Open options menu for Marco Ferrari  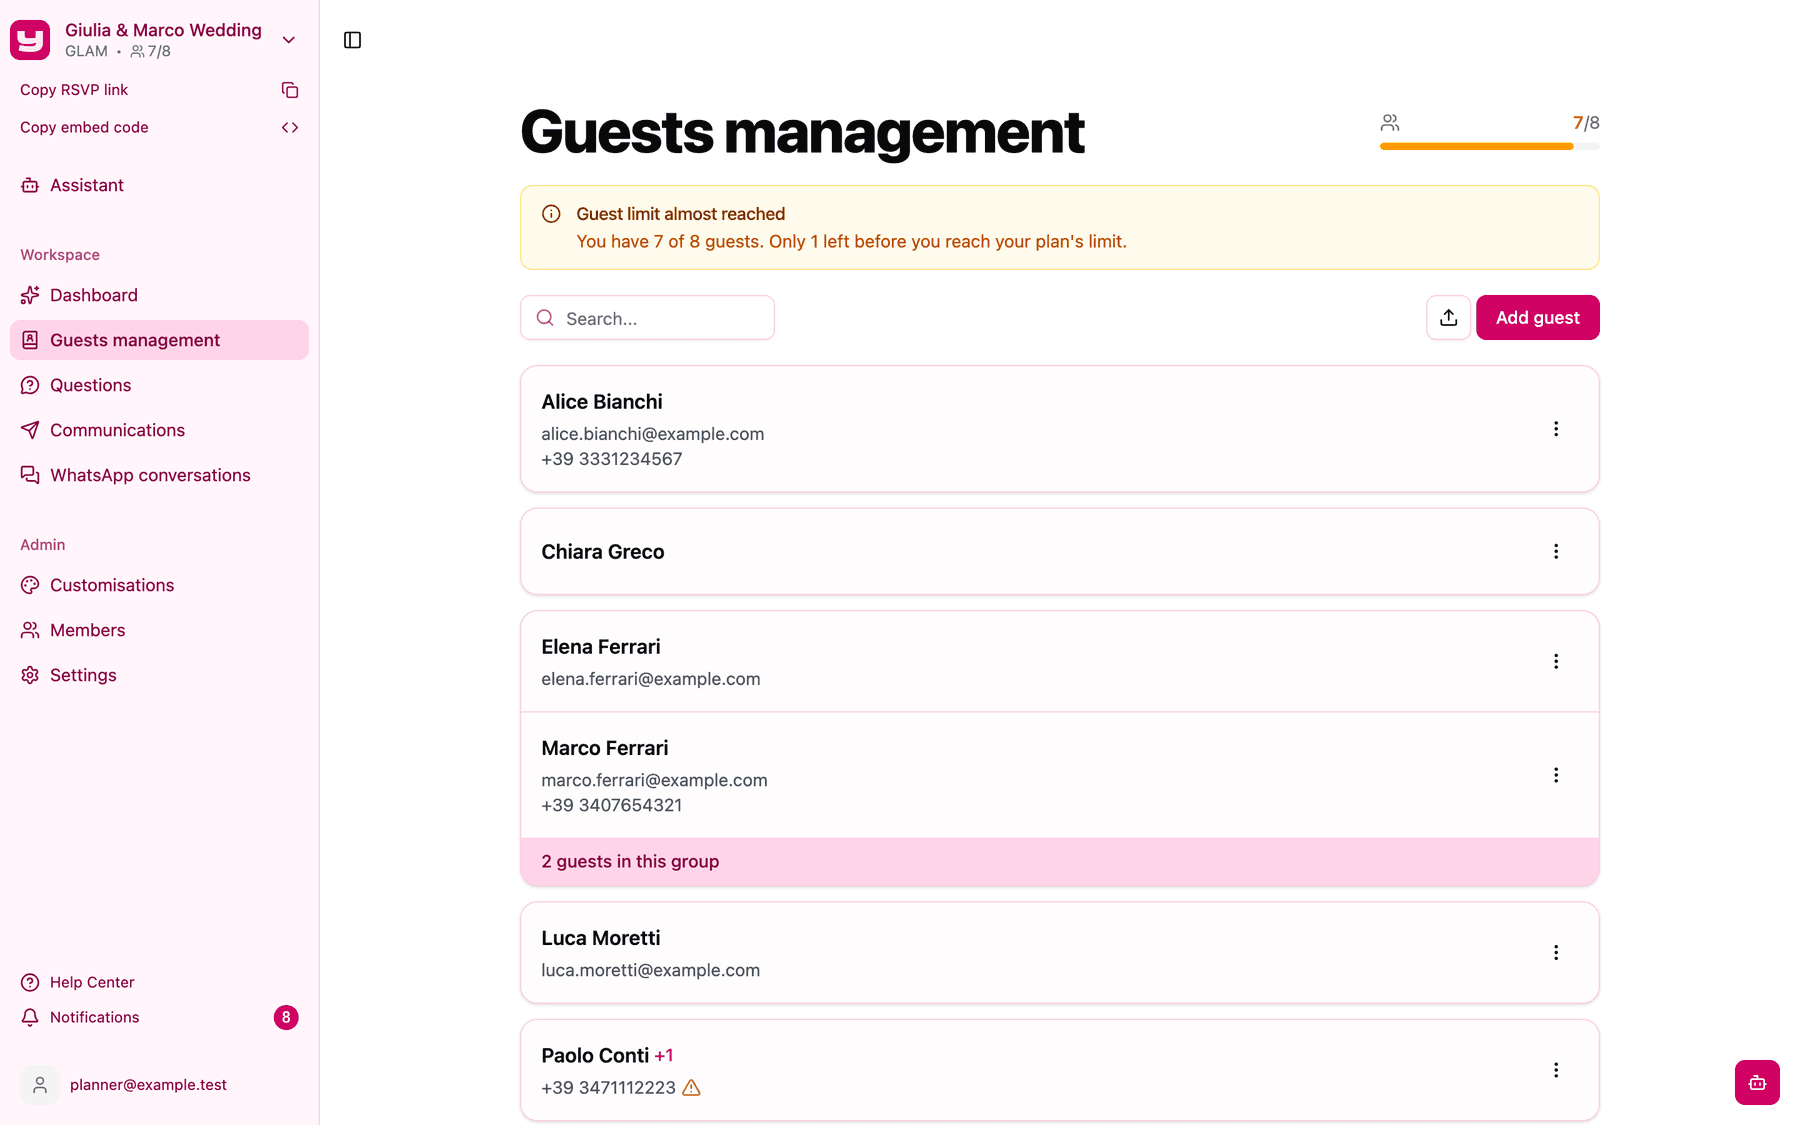pos(1556,775)
